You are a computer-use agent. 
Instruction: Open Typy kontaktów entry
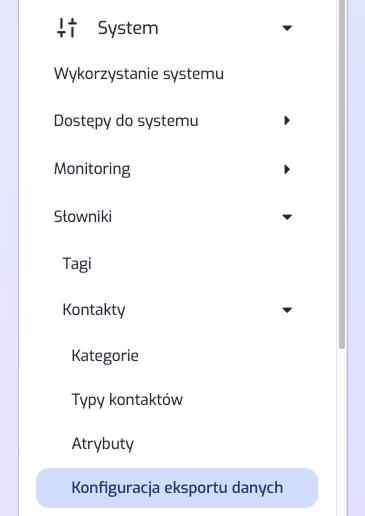(x=127, y=399)
